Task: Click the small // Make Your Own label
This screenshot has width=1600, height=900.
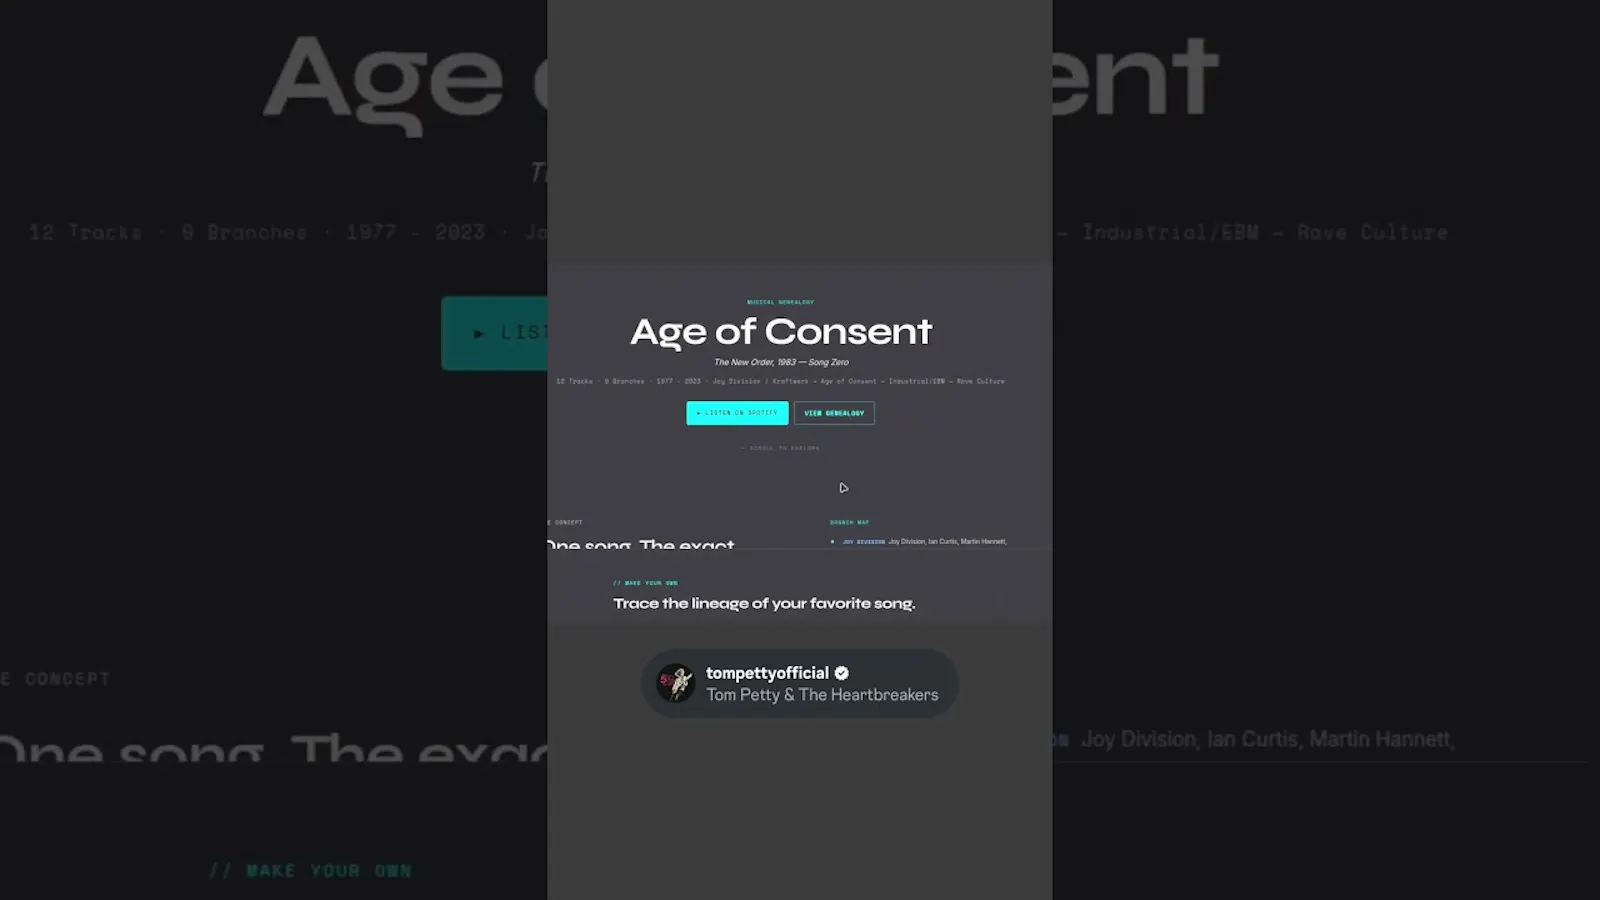Action: click(645, 583)
